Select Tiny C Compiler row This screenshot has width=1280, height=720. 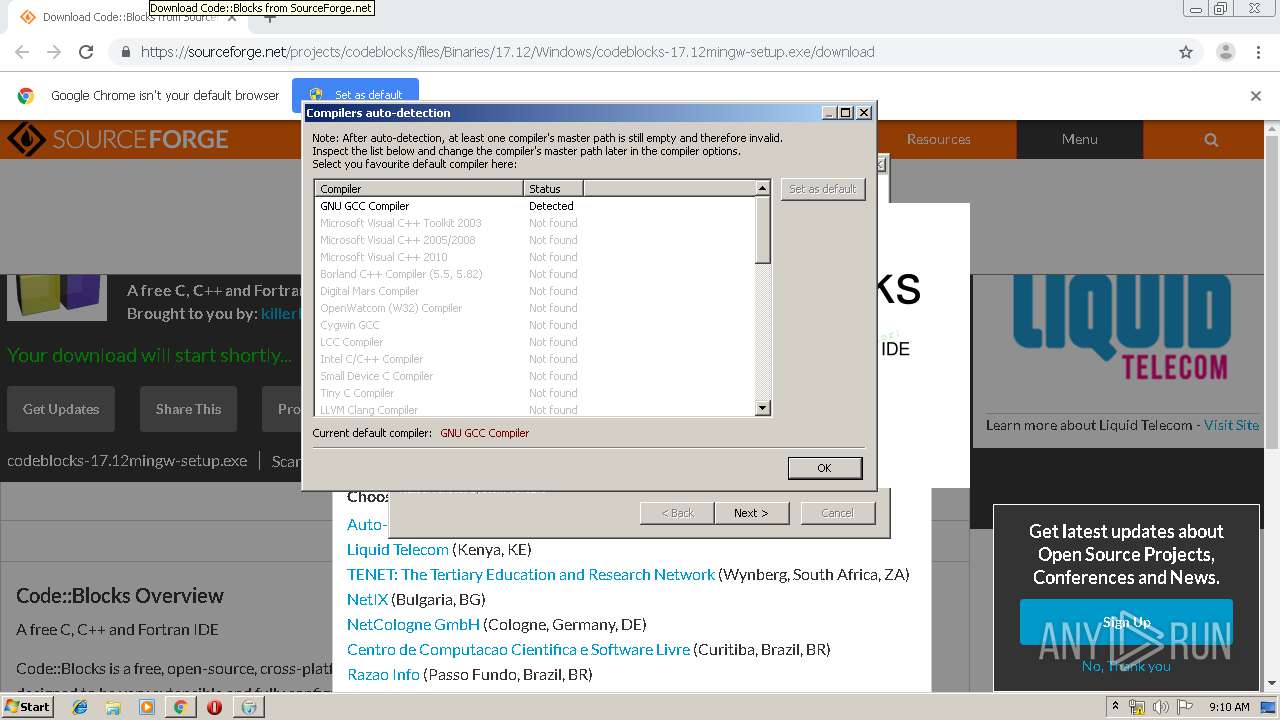click(536, 393)
